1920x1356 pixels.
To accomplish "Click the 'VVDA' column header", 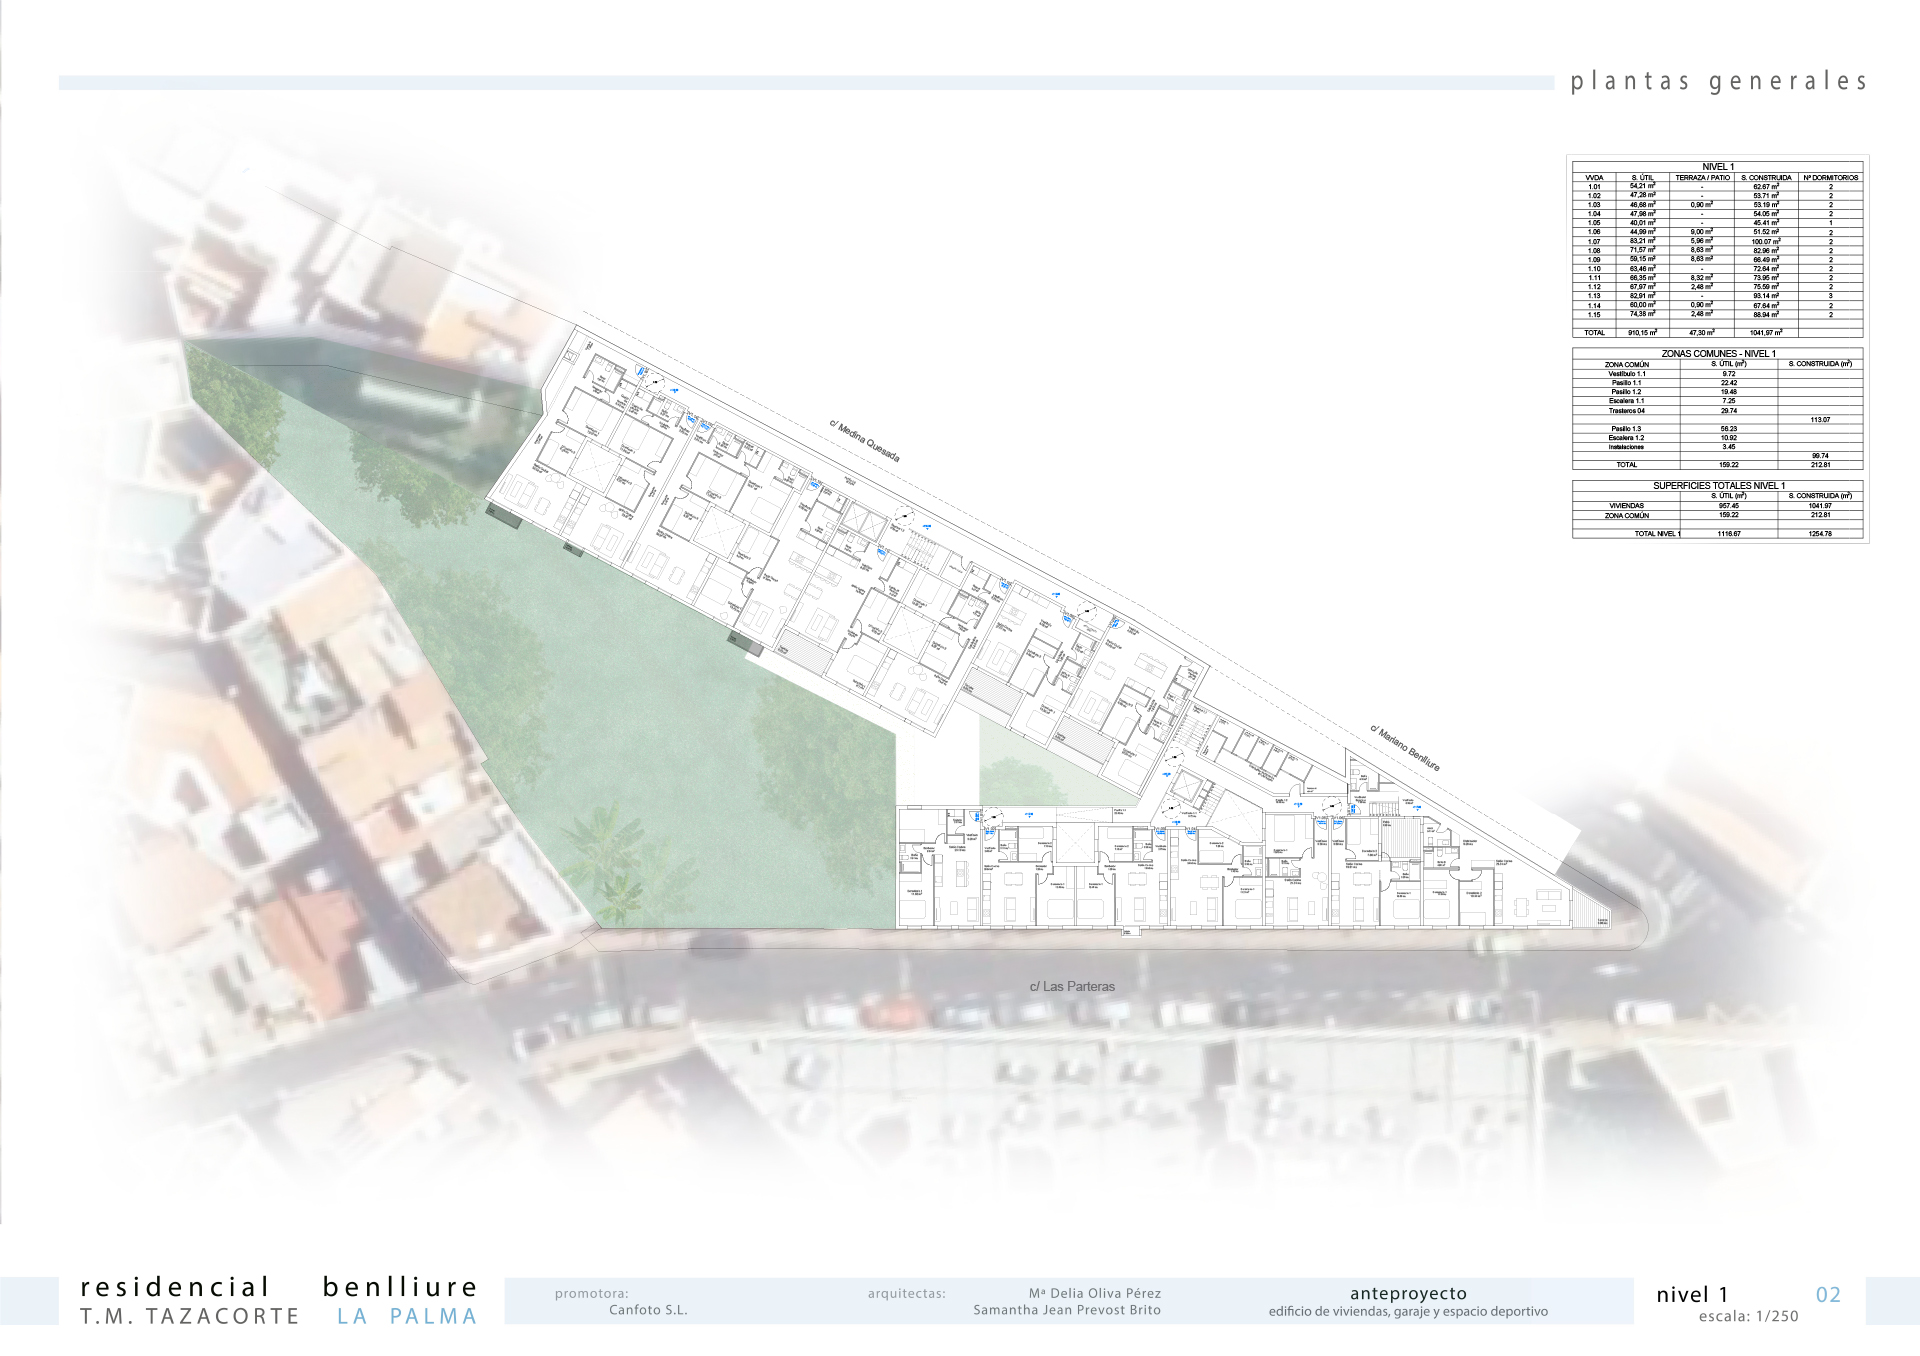I will point(1595,178).
